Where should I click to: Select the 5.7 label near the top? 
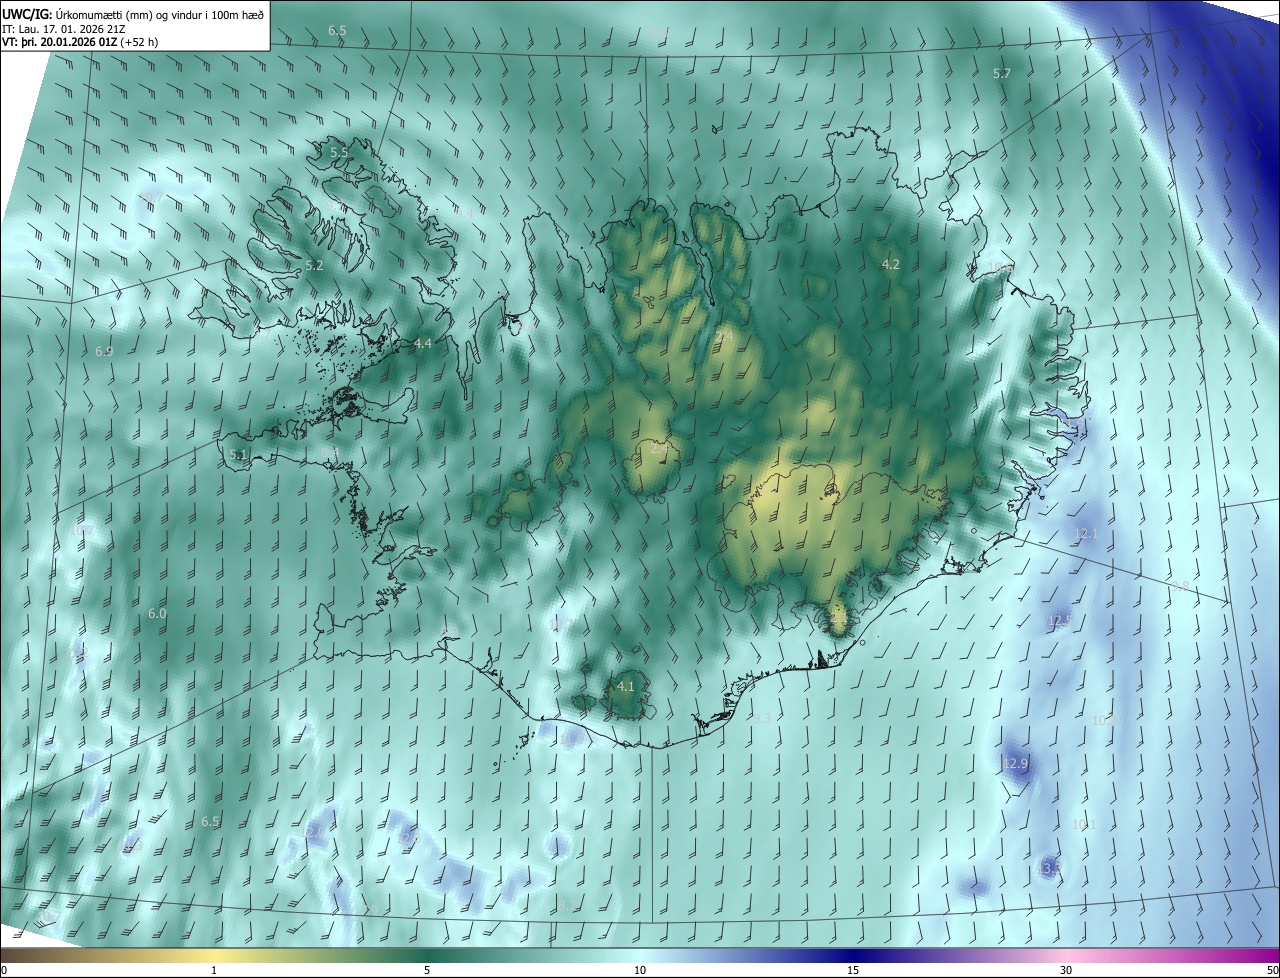click(1002, 73)
